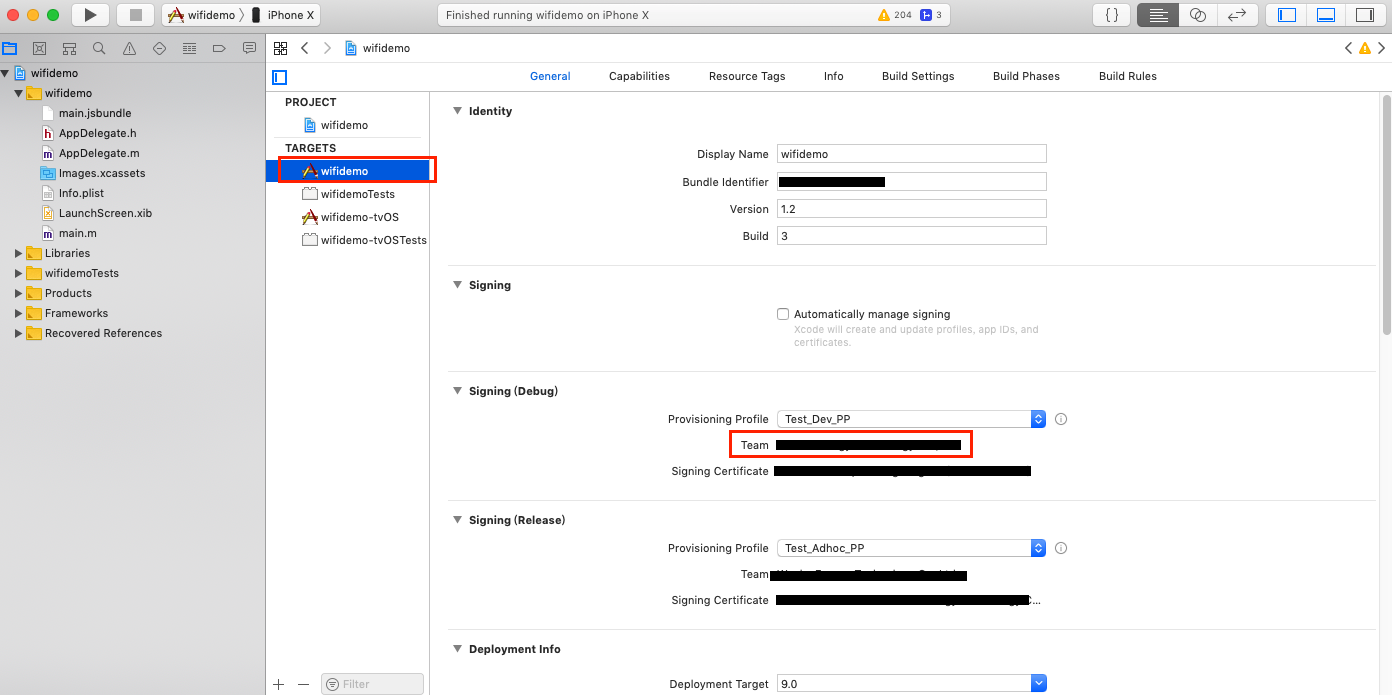Screen dimensions: 1392x695
Task: Open the Report navigator speech bubble icon
Action: point(249,48)
